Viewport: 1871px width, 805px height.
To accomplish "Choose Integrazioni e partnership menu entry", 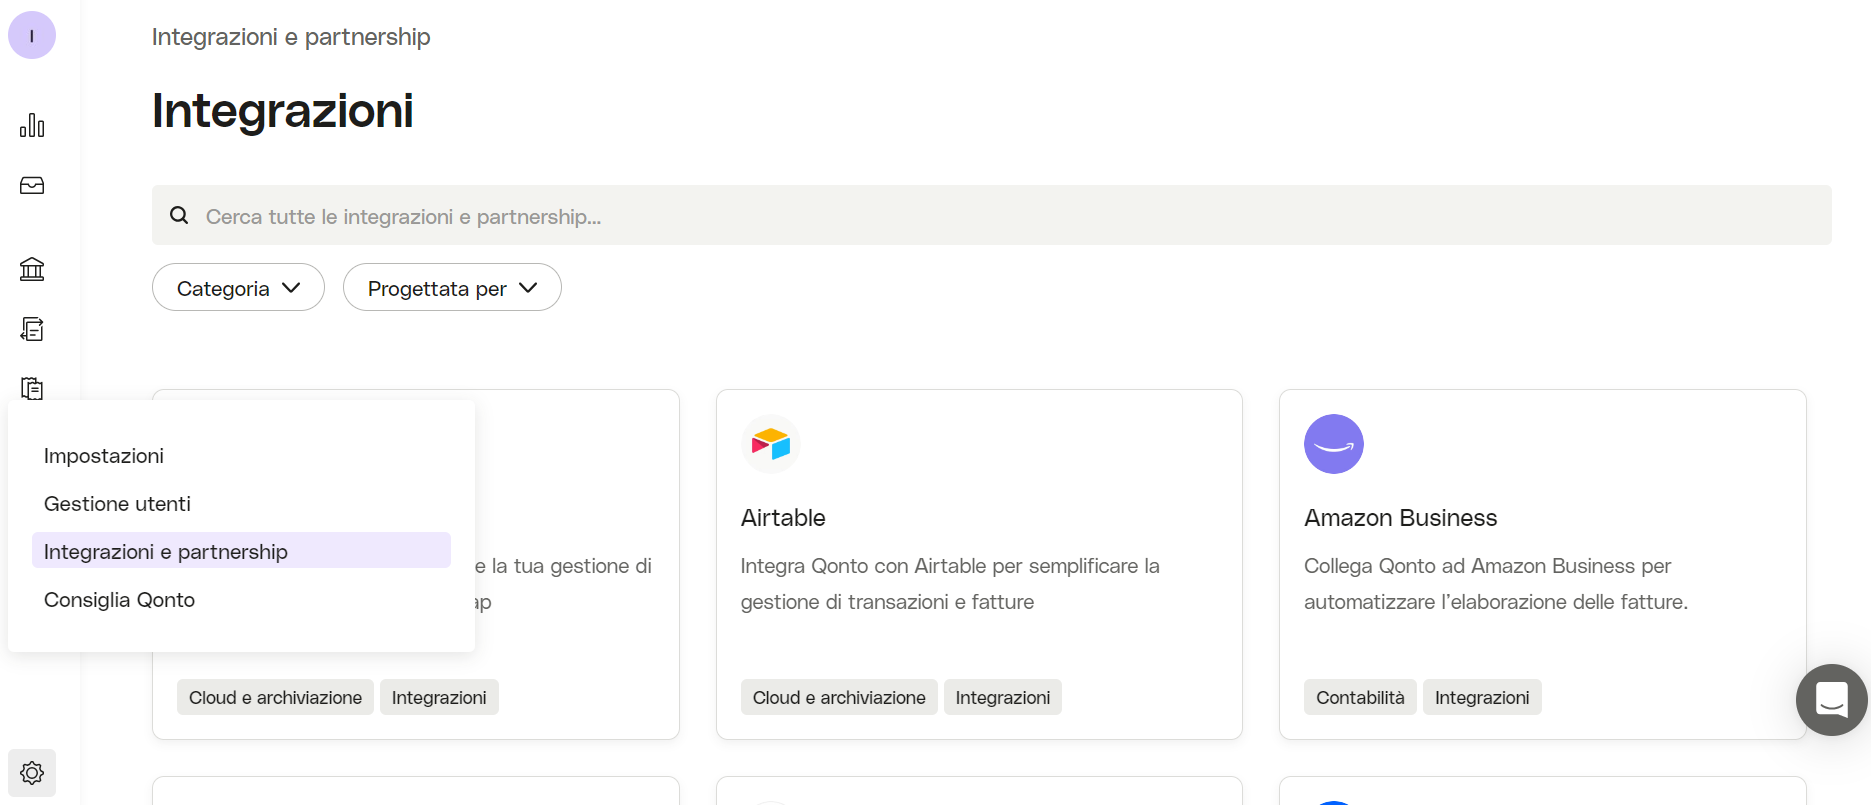I will [241, 551].
